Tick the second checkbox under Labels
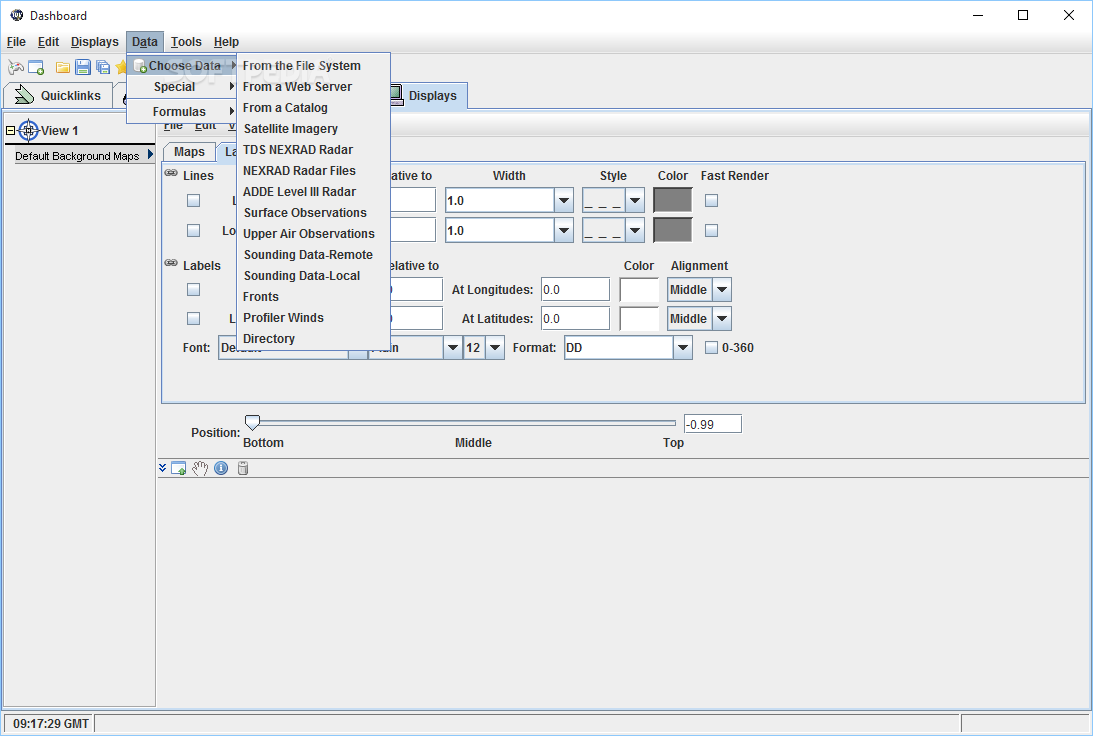Screen dimensions: 1093x736 pos(194,319)
